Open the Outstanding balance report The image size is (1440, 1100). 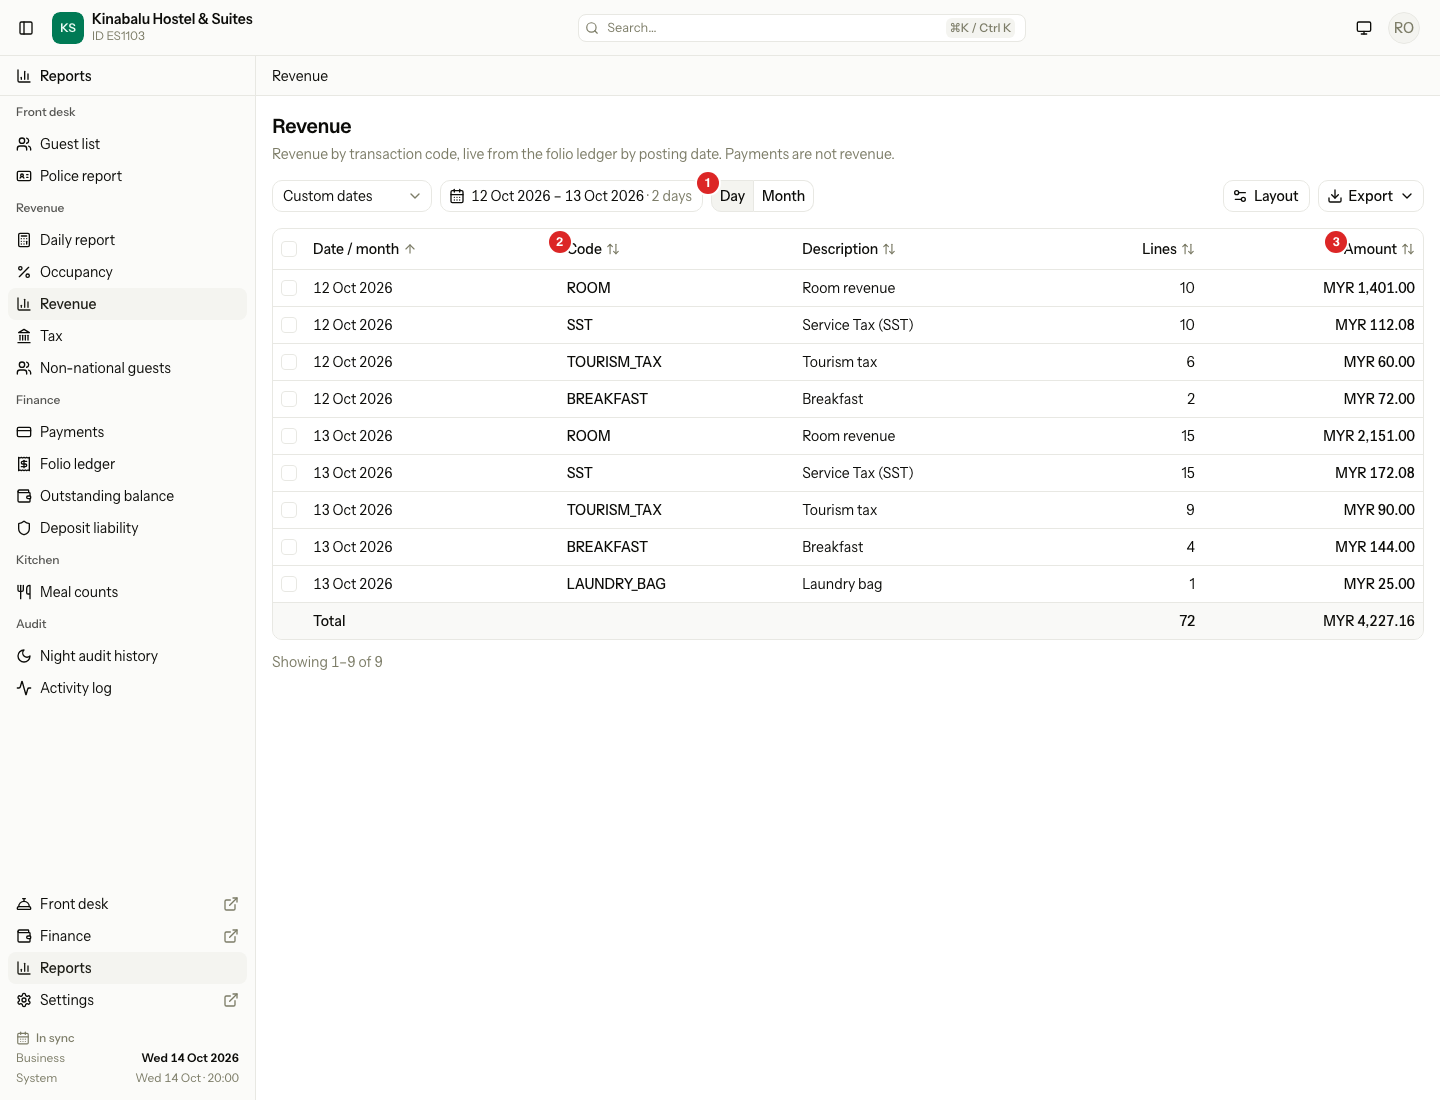pyautogui.click(x=127, y=496)
